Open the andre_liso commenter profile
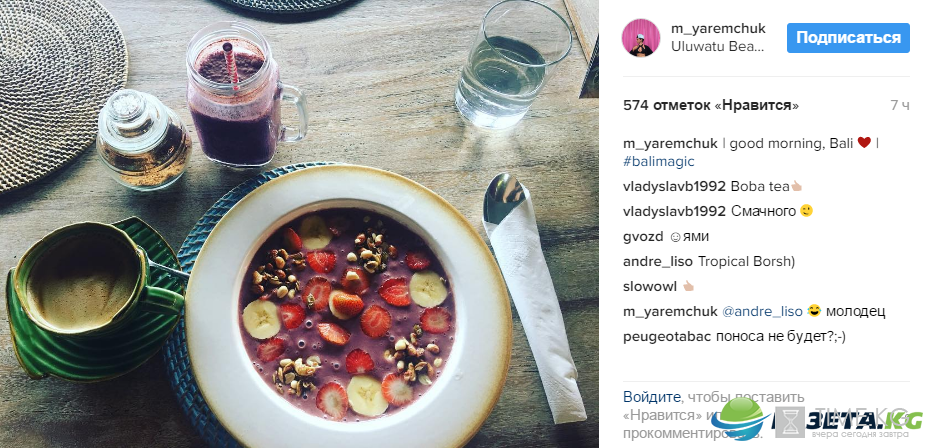Image resolution: width=930 pixels, height=448 pixels. [658, 261]
